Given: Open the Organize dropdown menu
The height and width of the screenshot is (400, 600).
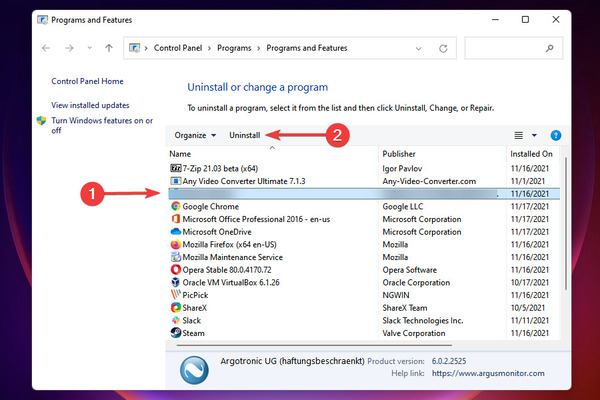Looking at the screenshot, I should tap(195, 135).
